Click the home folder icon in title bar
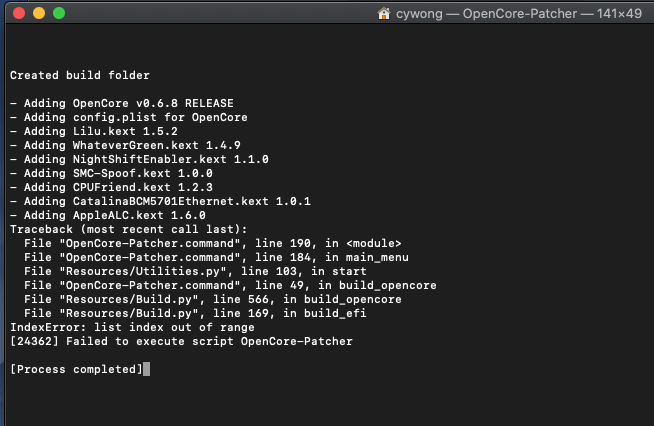654x426 pixels. click(384, 14)
